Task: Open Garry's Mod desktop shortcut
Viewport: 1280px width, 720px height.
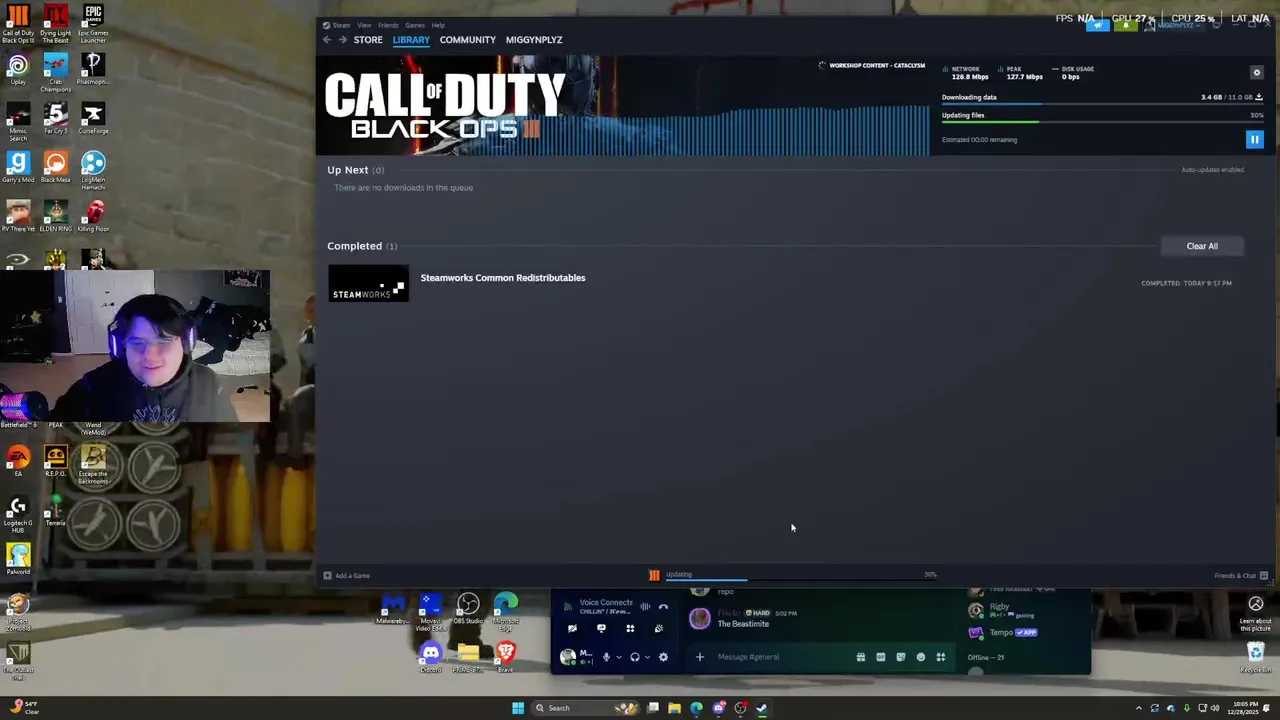Action: 18,167
